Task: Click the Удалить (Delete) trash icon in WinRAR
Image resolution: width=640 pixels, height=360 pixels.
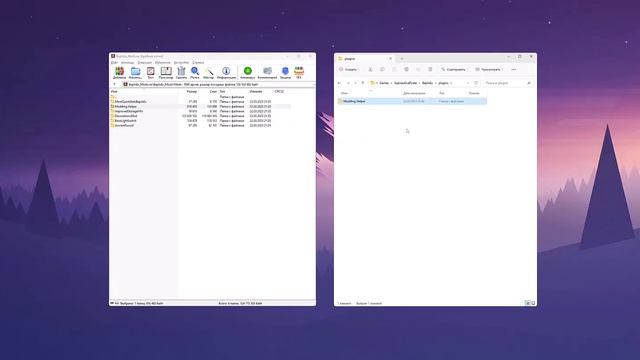Action: click(x=181, y=73)
